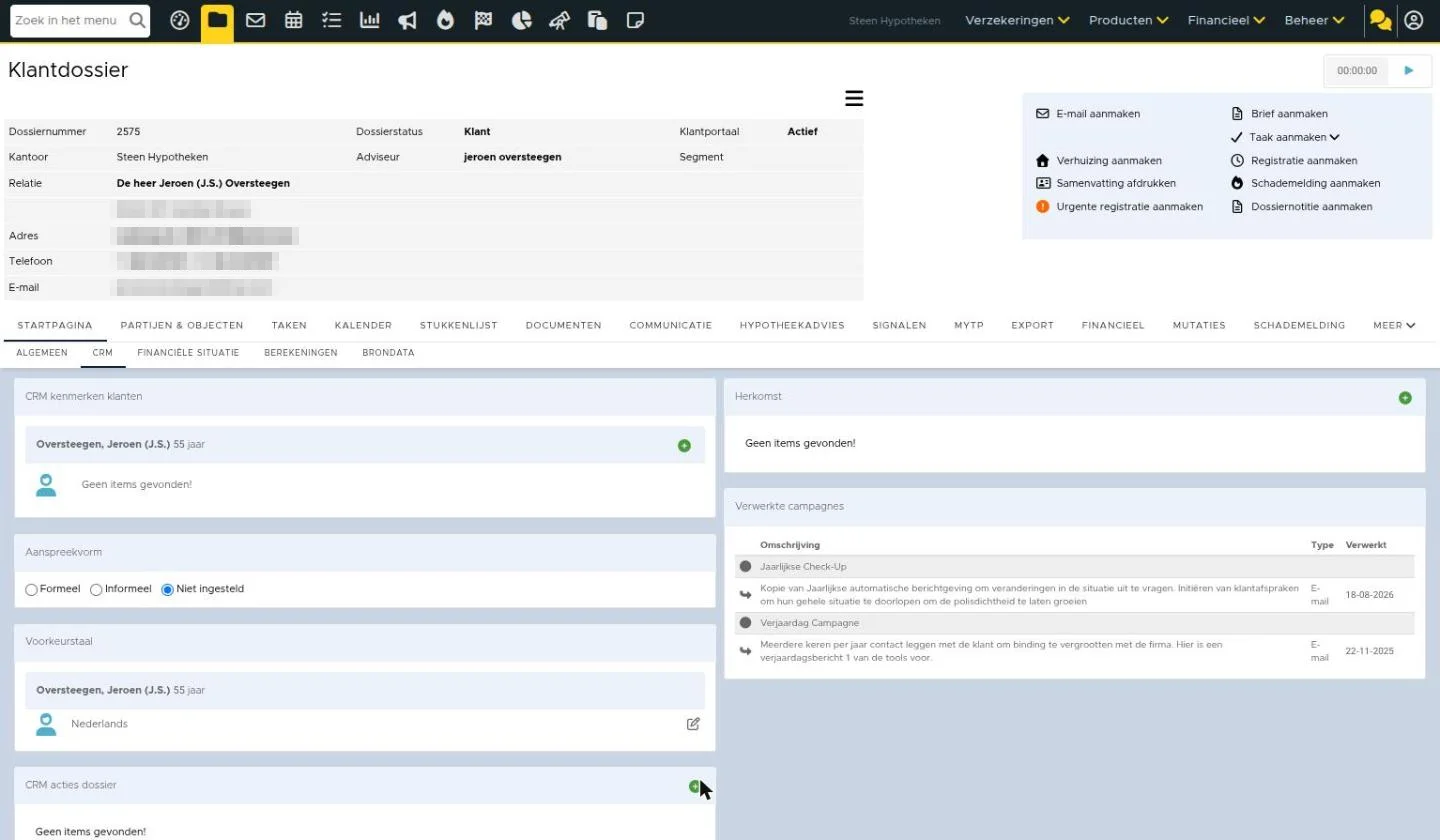Open the flame icon in top toolbar

pos(445,20)
